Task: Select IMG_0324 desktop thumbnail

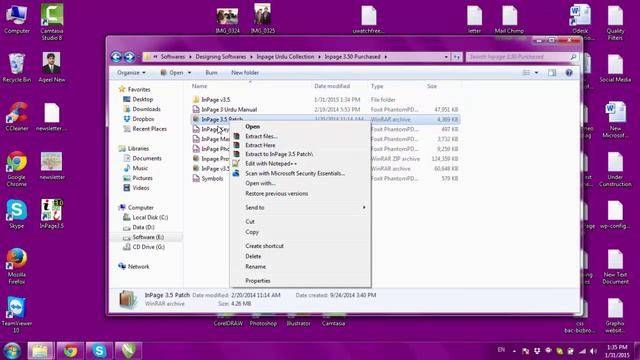Action: coord(227,20)
